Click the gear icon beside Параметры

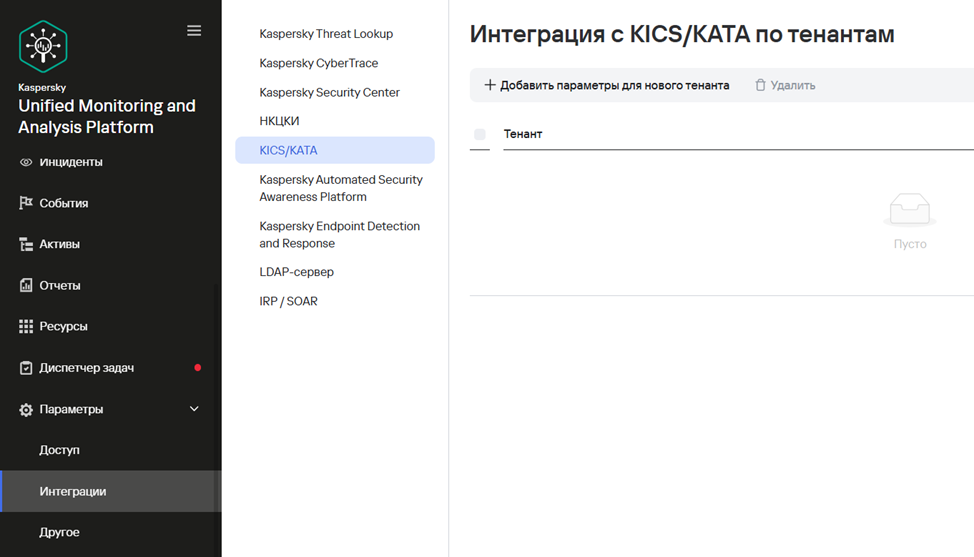click(25, 409)
